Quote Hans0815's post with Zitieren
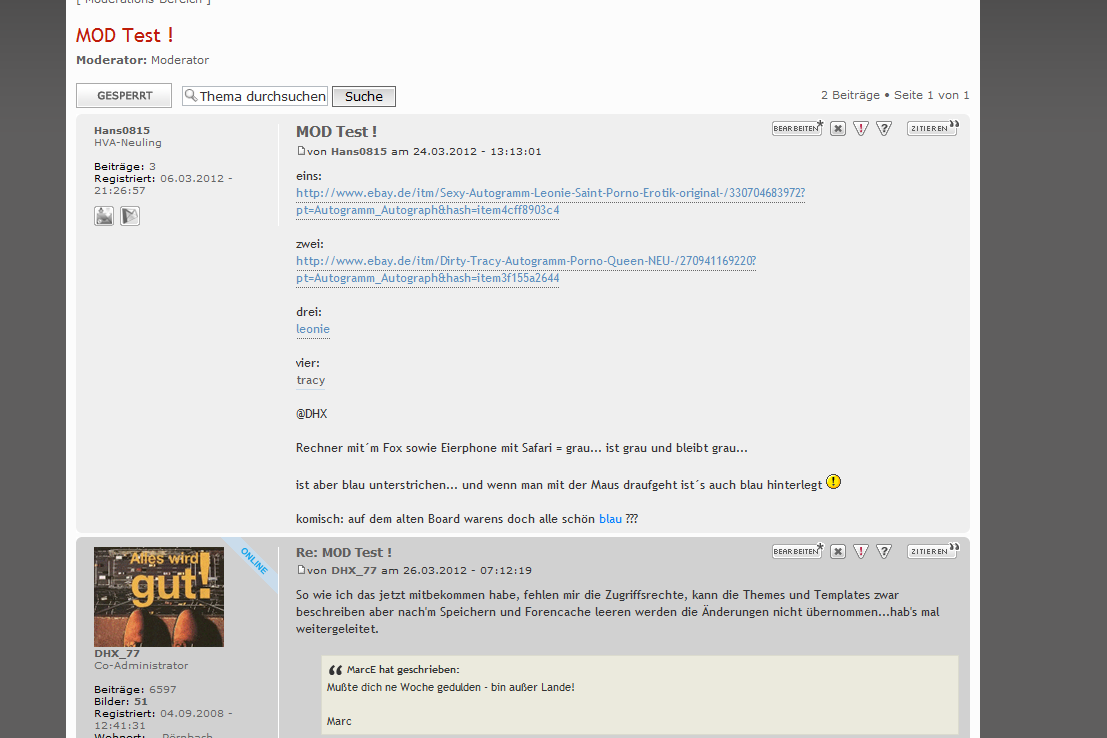This screenshot has height=738, width=1107. point(933,128)
